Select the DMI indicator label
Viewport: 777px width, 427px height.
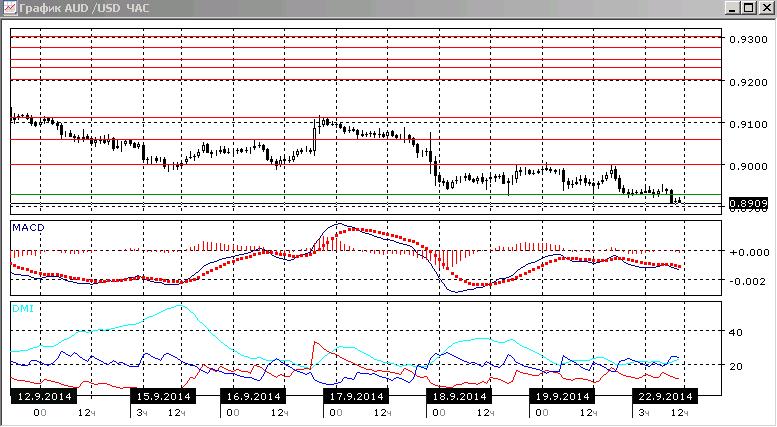click(x=22, y=309)
